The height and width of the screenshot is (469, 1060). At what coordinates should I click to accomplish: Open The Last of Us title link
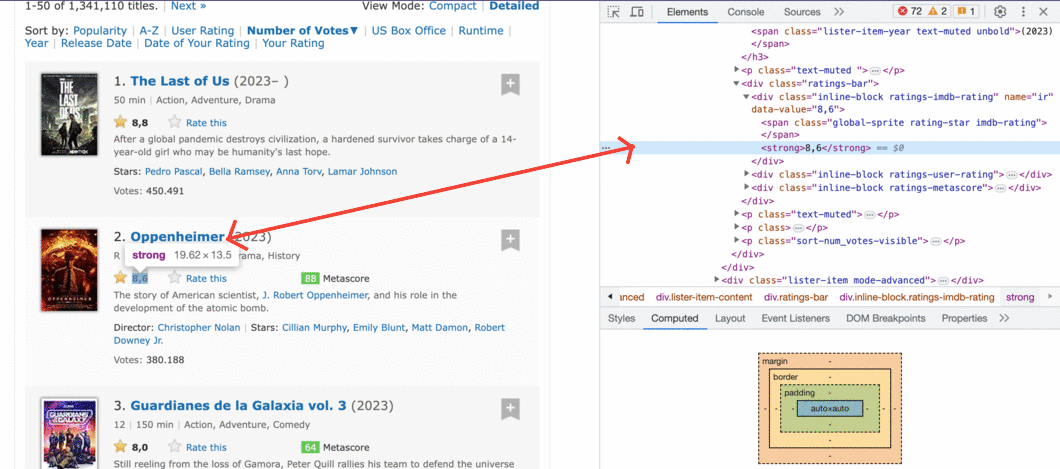180,81
